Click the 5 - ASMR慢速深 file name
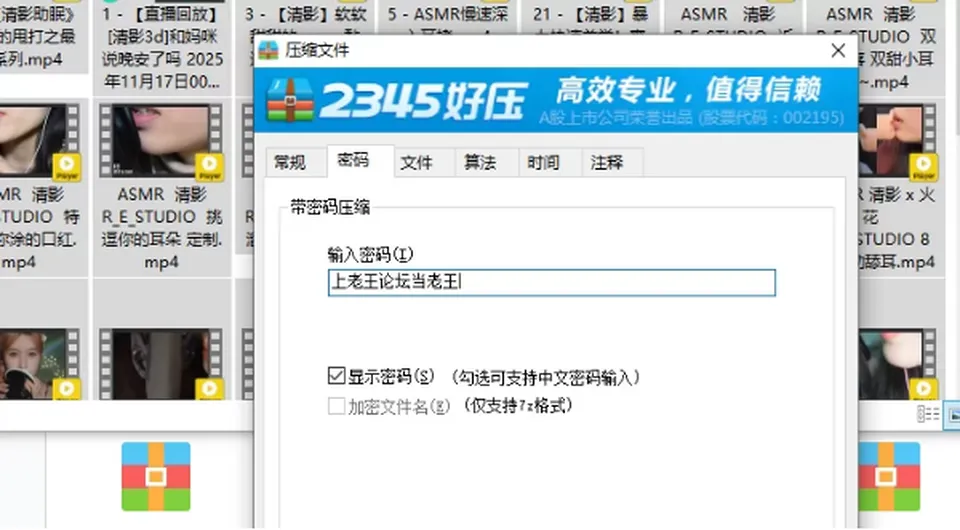This screenshot has height=530, width=960. [x=448, y=14]
